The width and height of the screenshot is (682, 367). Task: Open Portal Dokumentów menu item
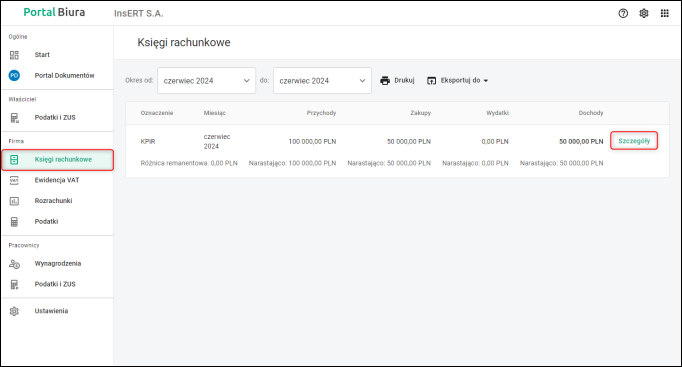pos(64,76)
